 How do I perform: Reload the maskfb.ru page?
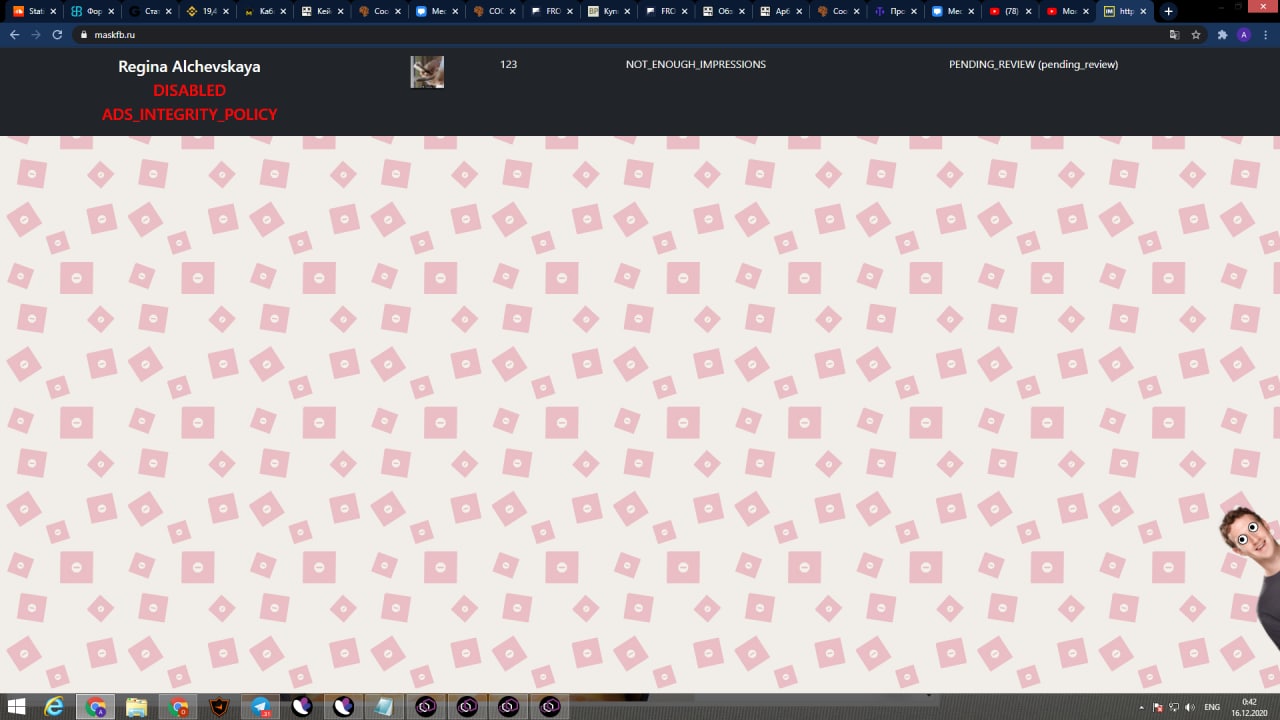point(57,34)
